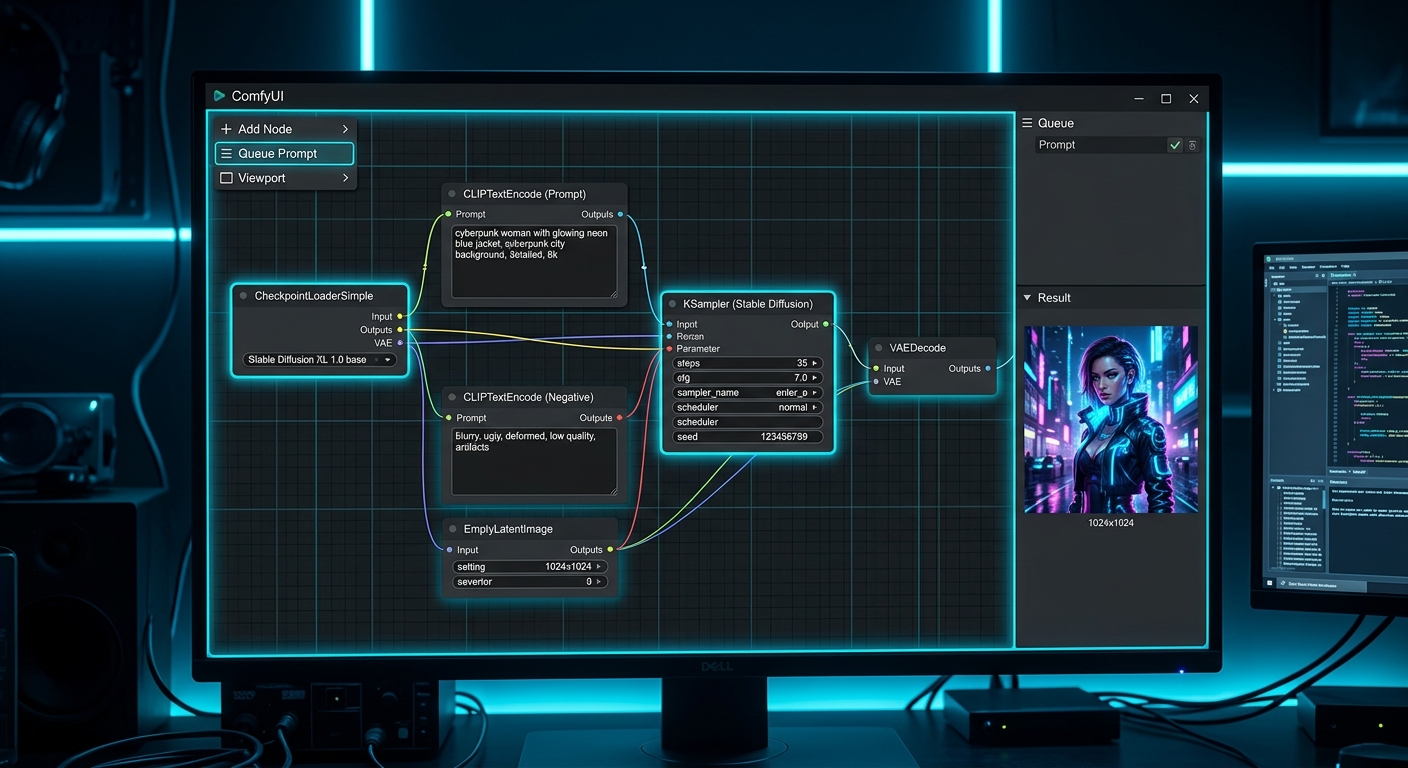This screenshot has width=1408, height=768.
Task: Click the ComfyUI logo in the title bar
Action: (219, 96)
